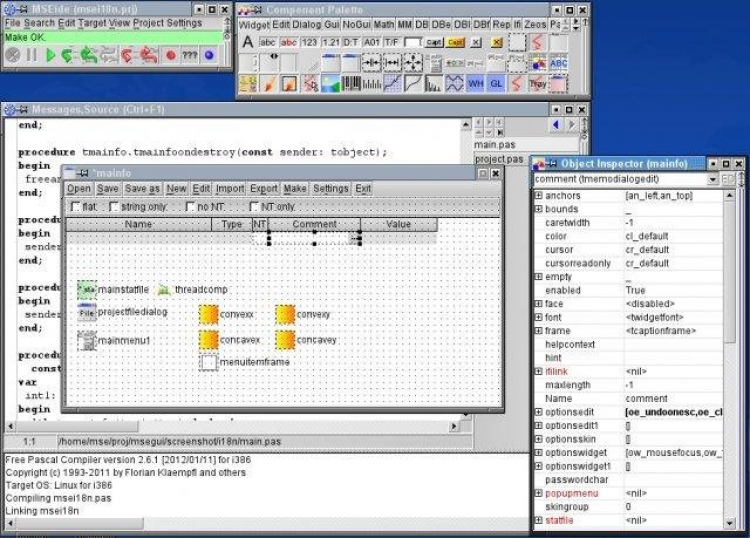This screenshot has height=538, width=750.
Task: Click the Import button in mainfo form
Action: 230,188
